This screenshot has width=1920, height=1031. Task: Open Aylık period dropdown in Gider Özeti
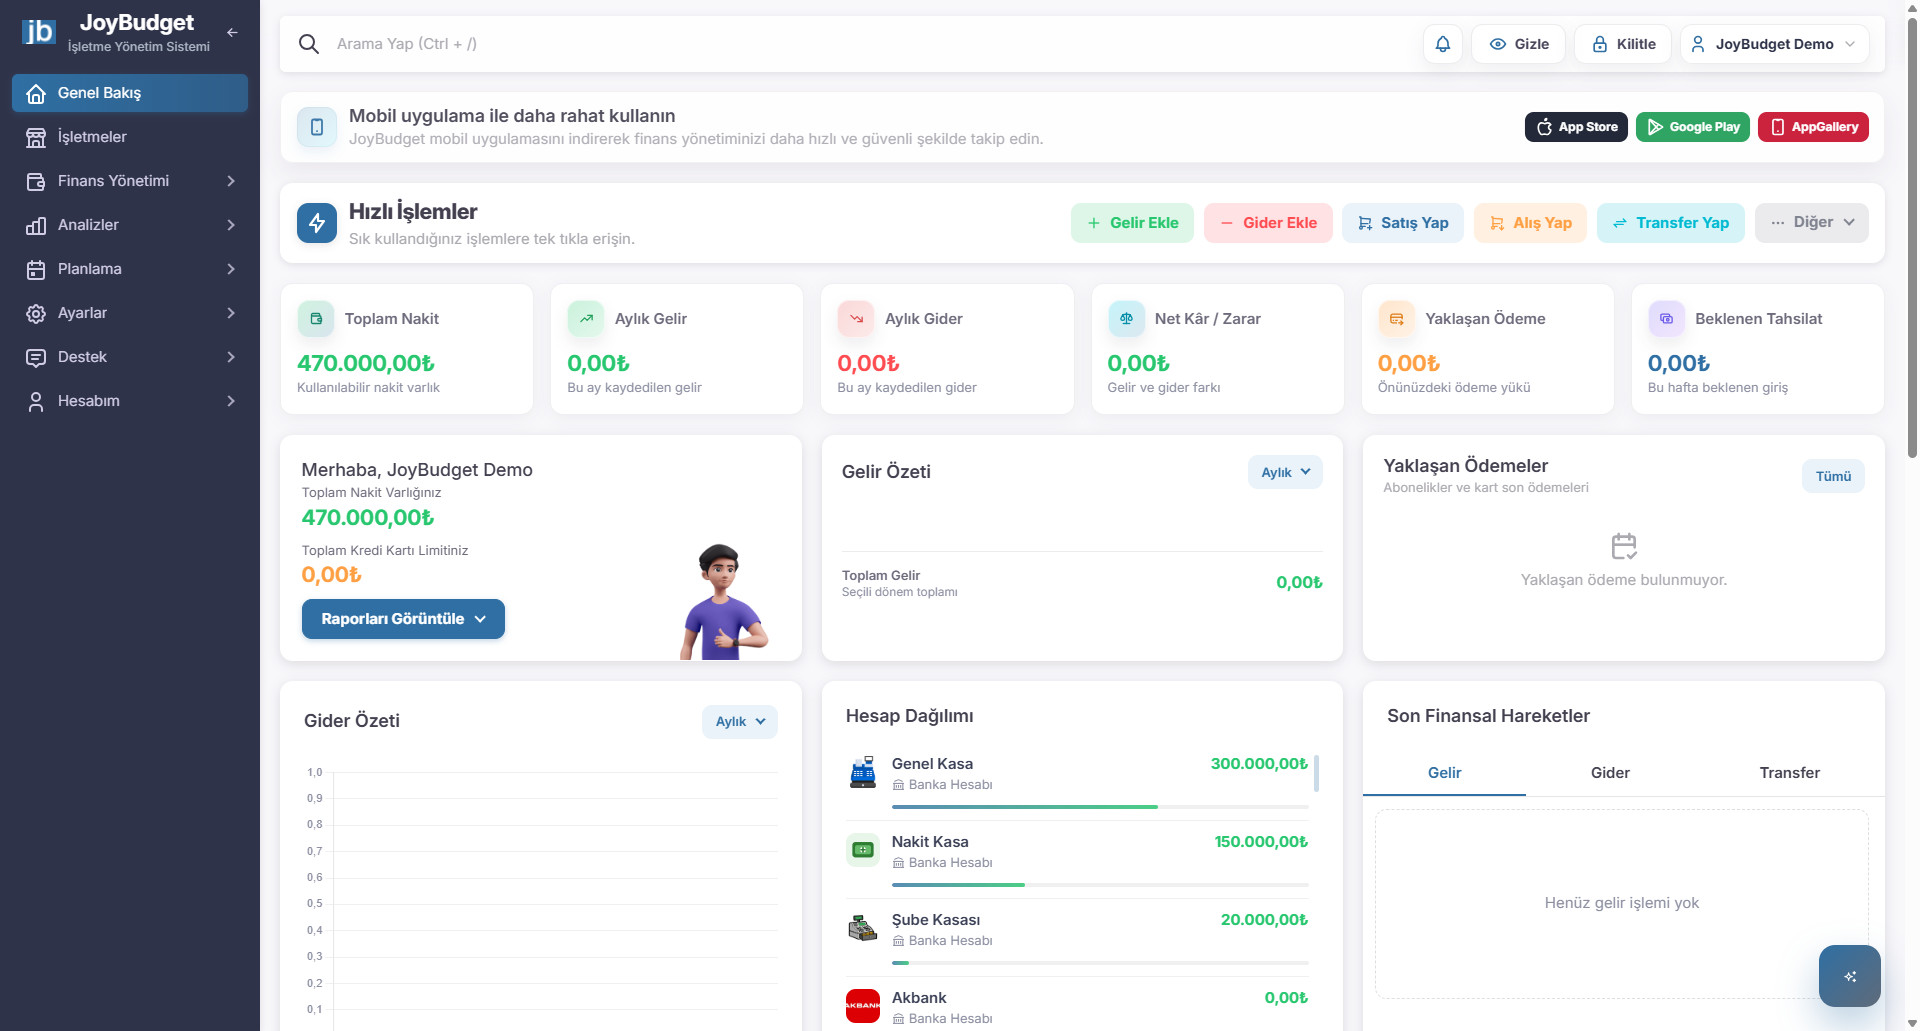click(739, 721)
